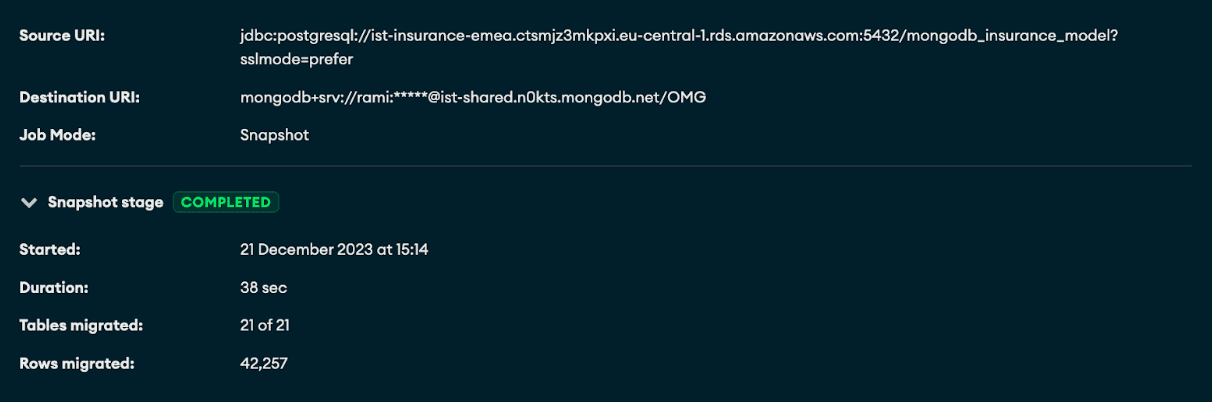The width and height of the screenshot is (1212, 402).
Task: Click the green COMPLETED status badge
Action: click(226, 203)
